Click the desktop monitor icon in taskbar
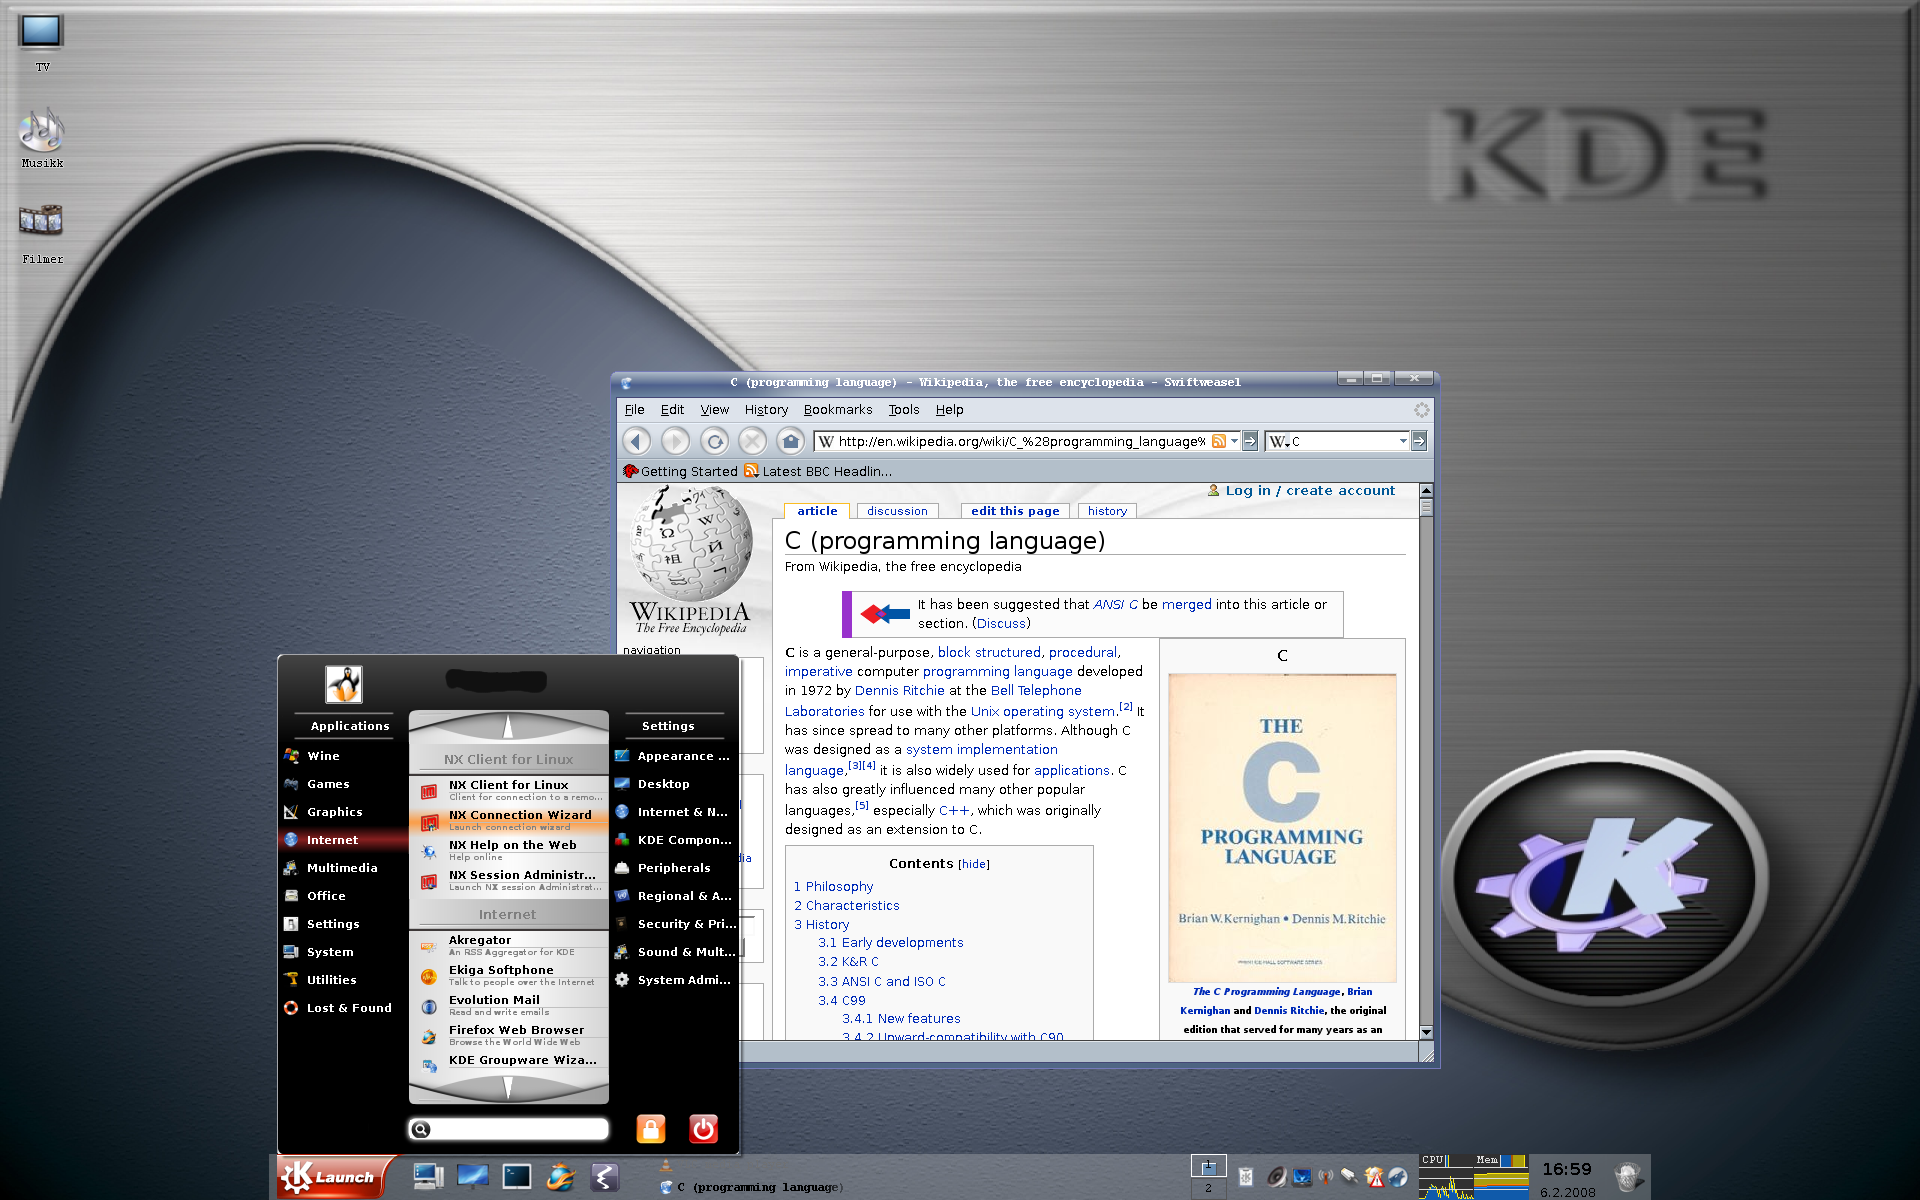 pyautogui.click(x=473, y=1177)
